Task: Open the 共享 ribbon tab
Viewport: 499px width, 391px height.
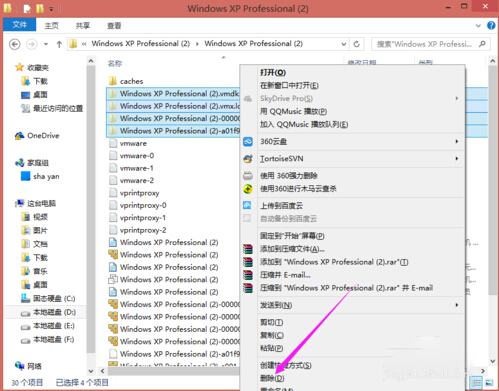Action: 83,26
